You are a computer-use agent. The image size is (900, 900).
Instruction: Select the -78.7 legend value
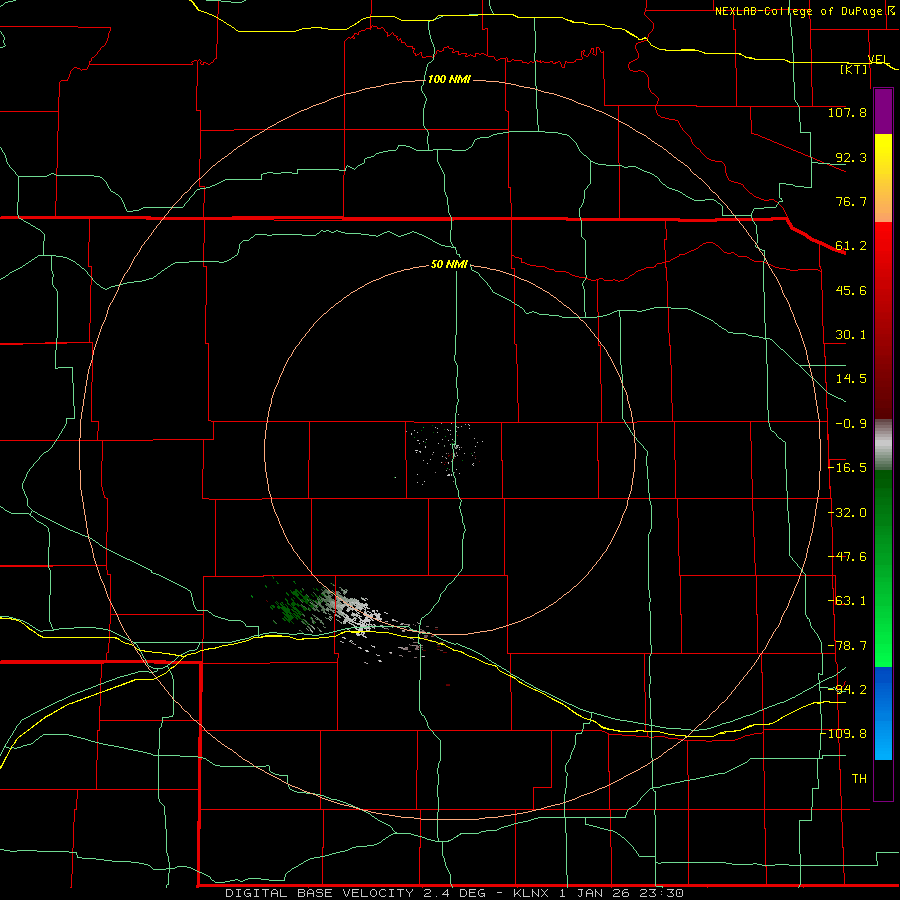coord(847,646)
